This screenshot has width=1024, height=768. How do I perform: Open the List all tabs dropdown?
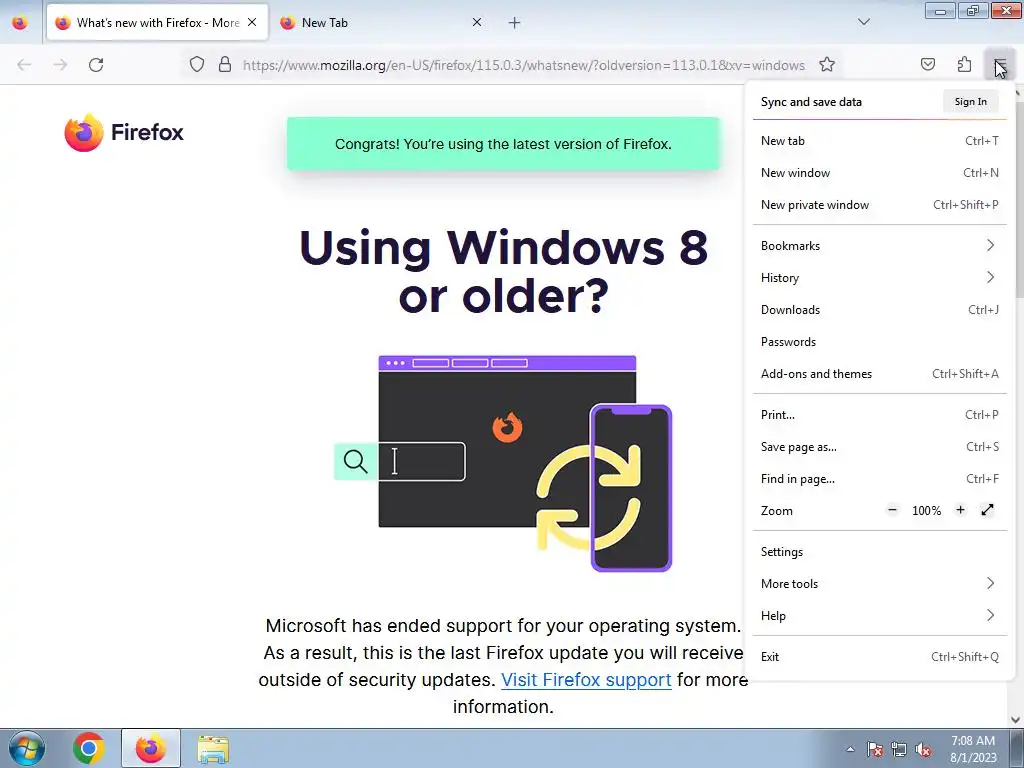click(x=863, y=23)
